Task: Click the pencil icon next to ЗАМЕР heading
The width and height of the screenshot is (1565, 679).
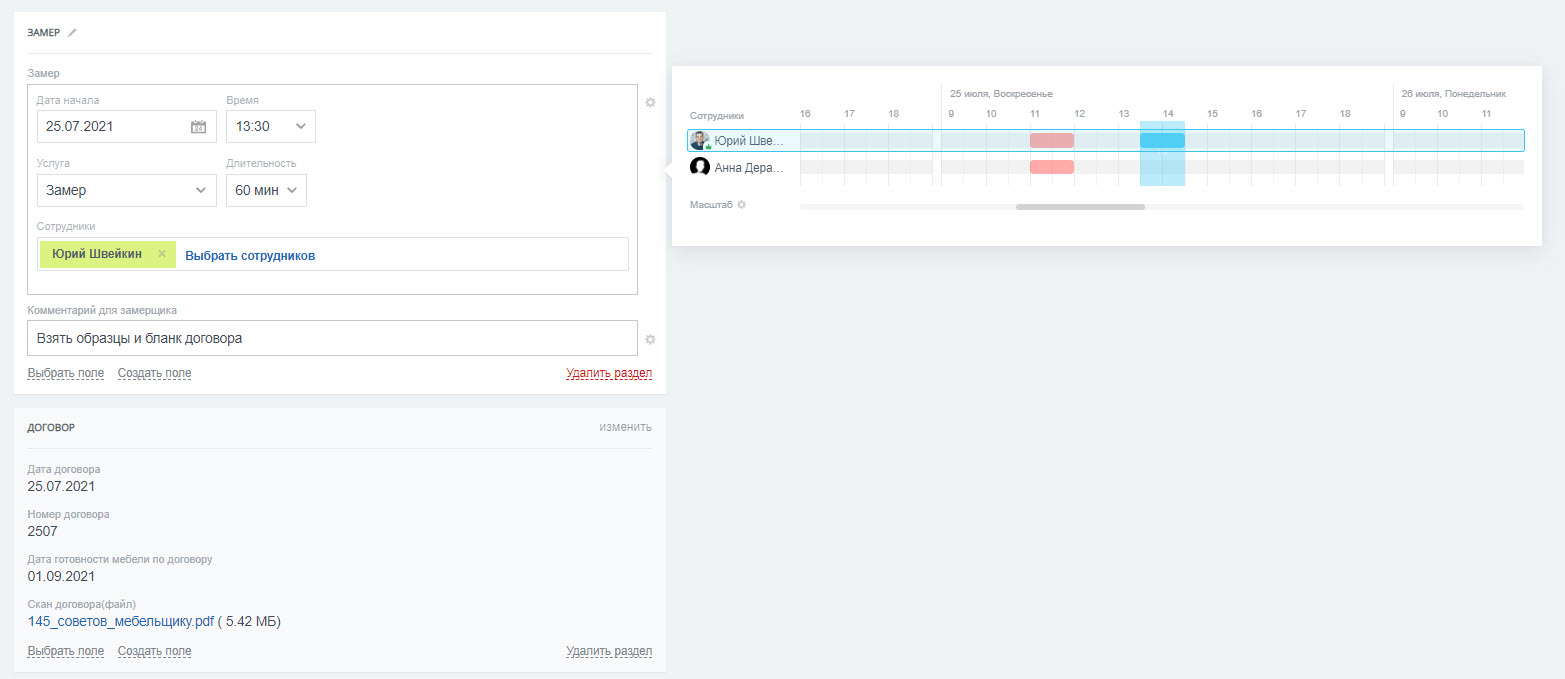Action: (x=72, y=33)
